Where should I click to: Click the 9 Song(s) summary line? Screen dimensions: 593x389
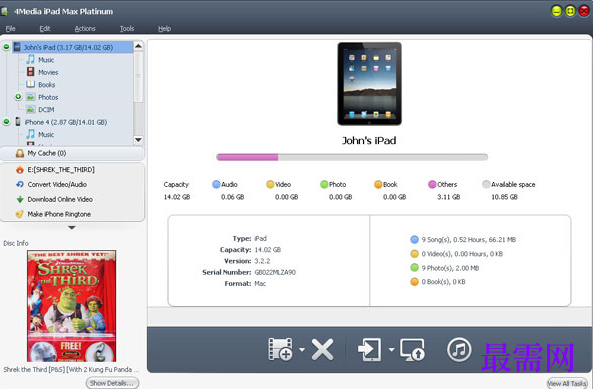(x=463, y=239)
